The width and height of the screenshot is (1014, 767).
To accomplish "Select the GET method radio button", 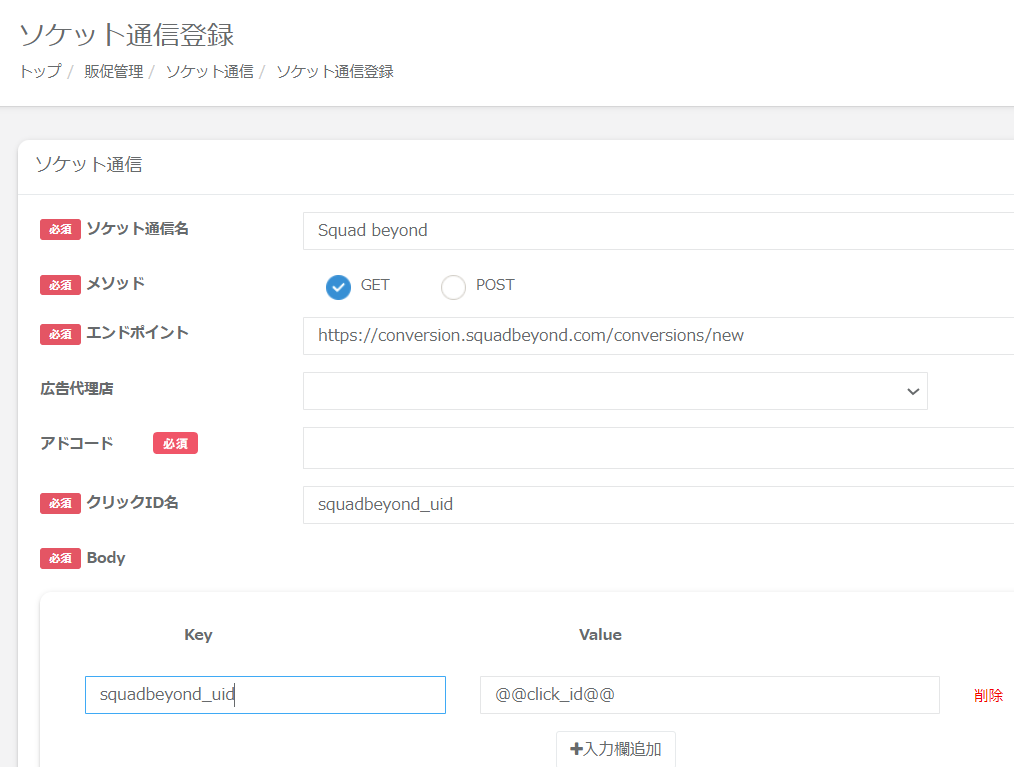I will click(339, 287).
